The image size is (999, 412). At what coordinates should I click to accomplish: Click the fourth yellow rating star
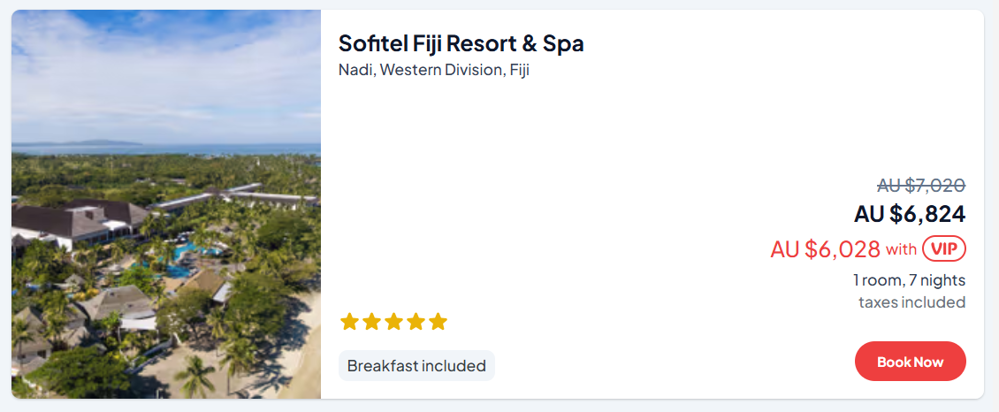point(415,322)
